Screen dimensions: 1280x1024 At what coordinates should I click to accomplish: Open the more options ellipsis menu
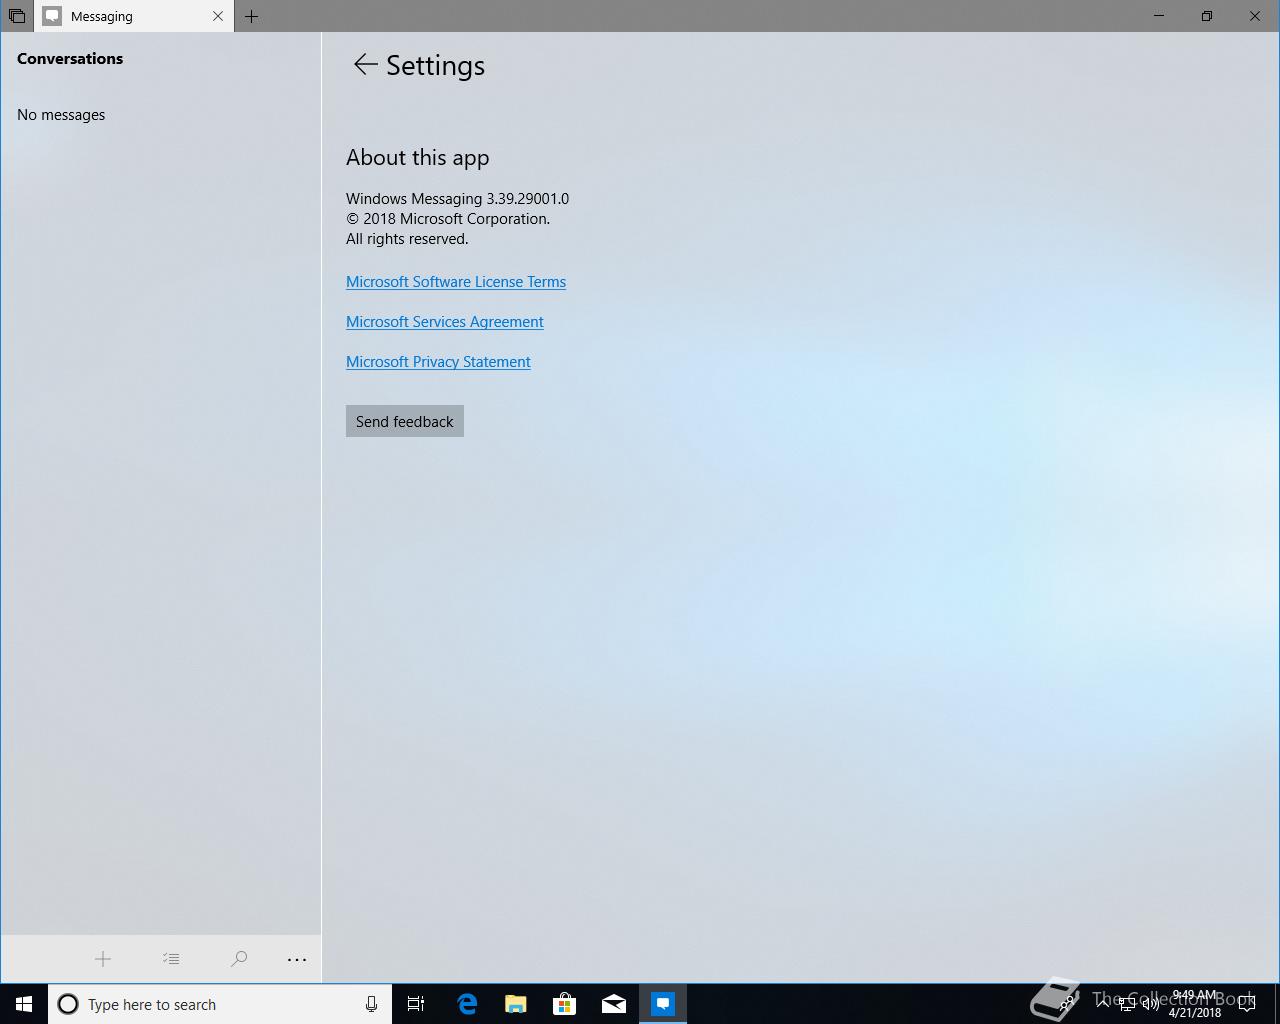point(297,959)
